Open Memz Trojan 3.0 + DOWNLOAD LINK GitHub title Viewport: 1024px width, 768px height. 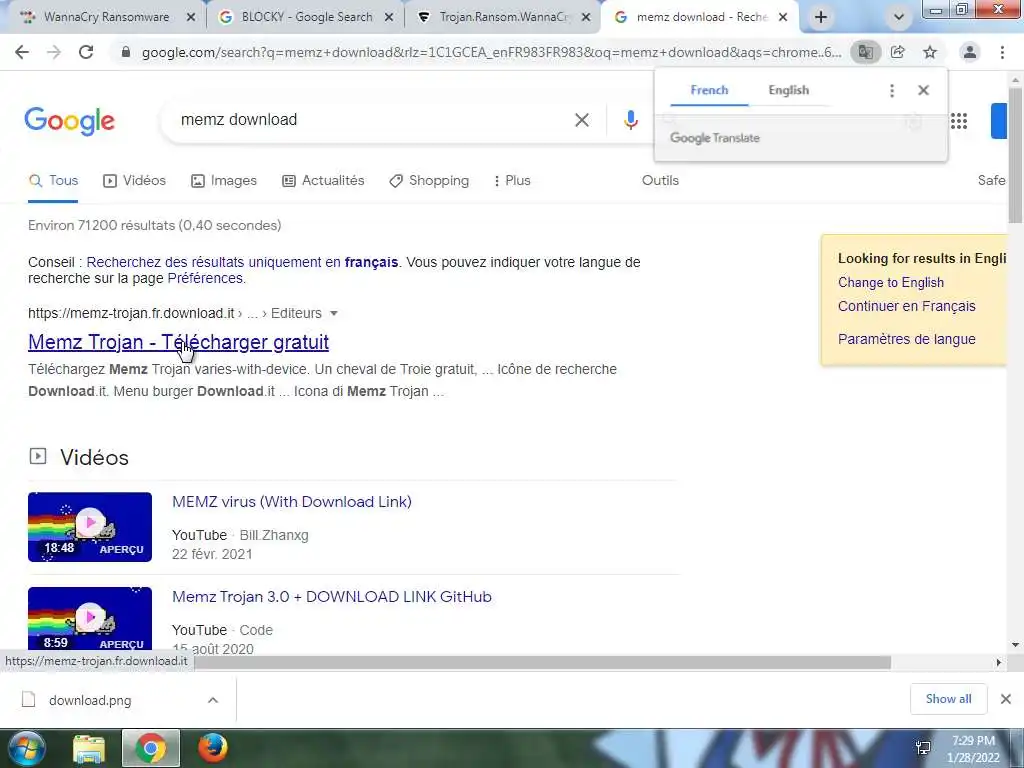click(332, 597)
